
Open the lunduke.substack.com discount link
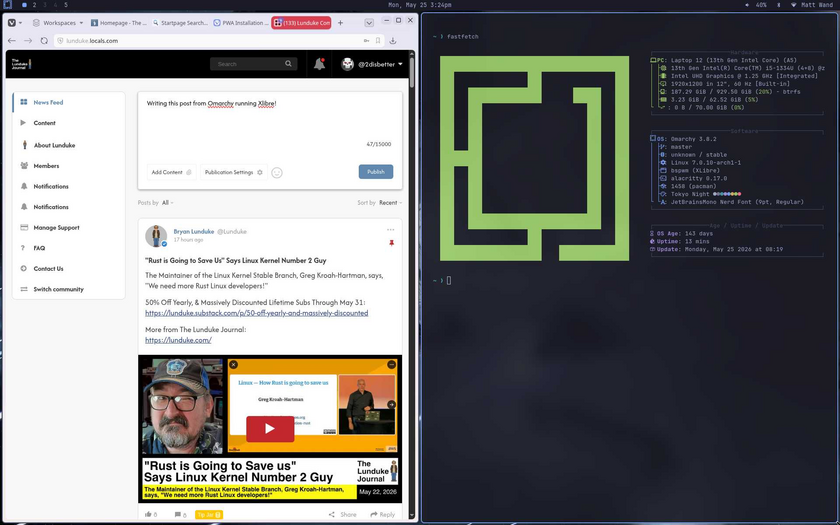coord(257,313)
